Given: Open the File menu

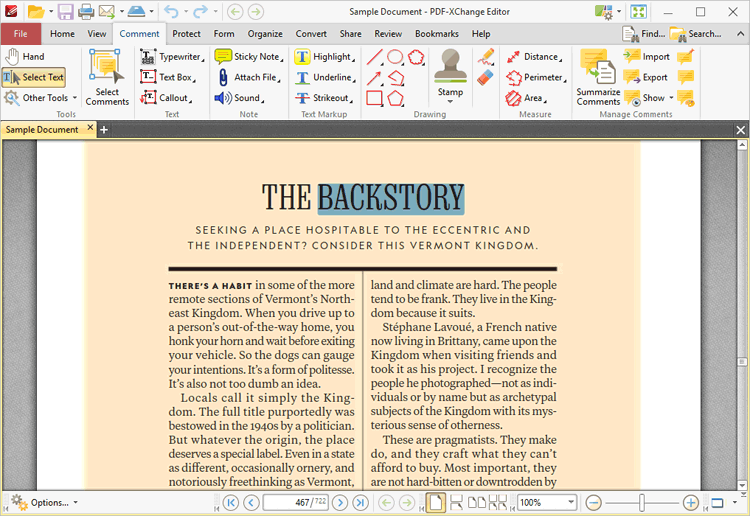Looking at the screenshot, I should click(x=21, y=33).
